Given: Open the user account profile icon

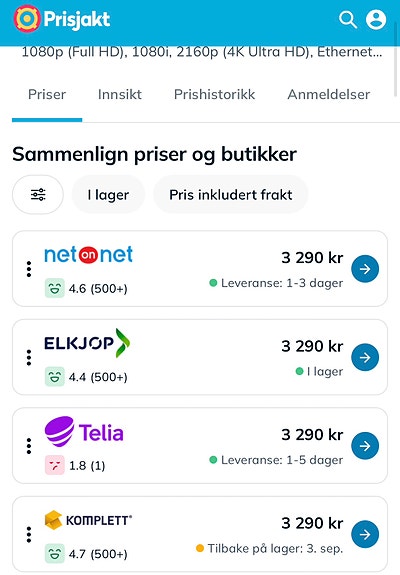Looking at the screenshot, I should coord(376,19).
